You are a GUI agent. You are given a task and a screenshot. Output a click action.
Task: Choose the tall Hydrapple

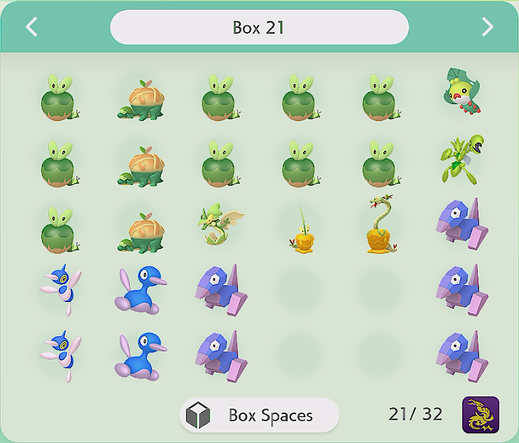(382, 224)
